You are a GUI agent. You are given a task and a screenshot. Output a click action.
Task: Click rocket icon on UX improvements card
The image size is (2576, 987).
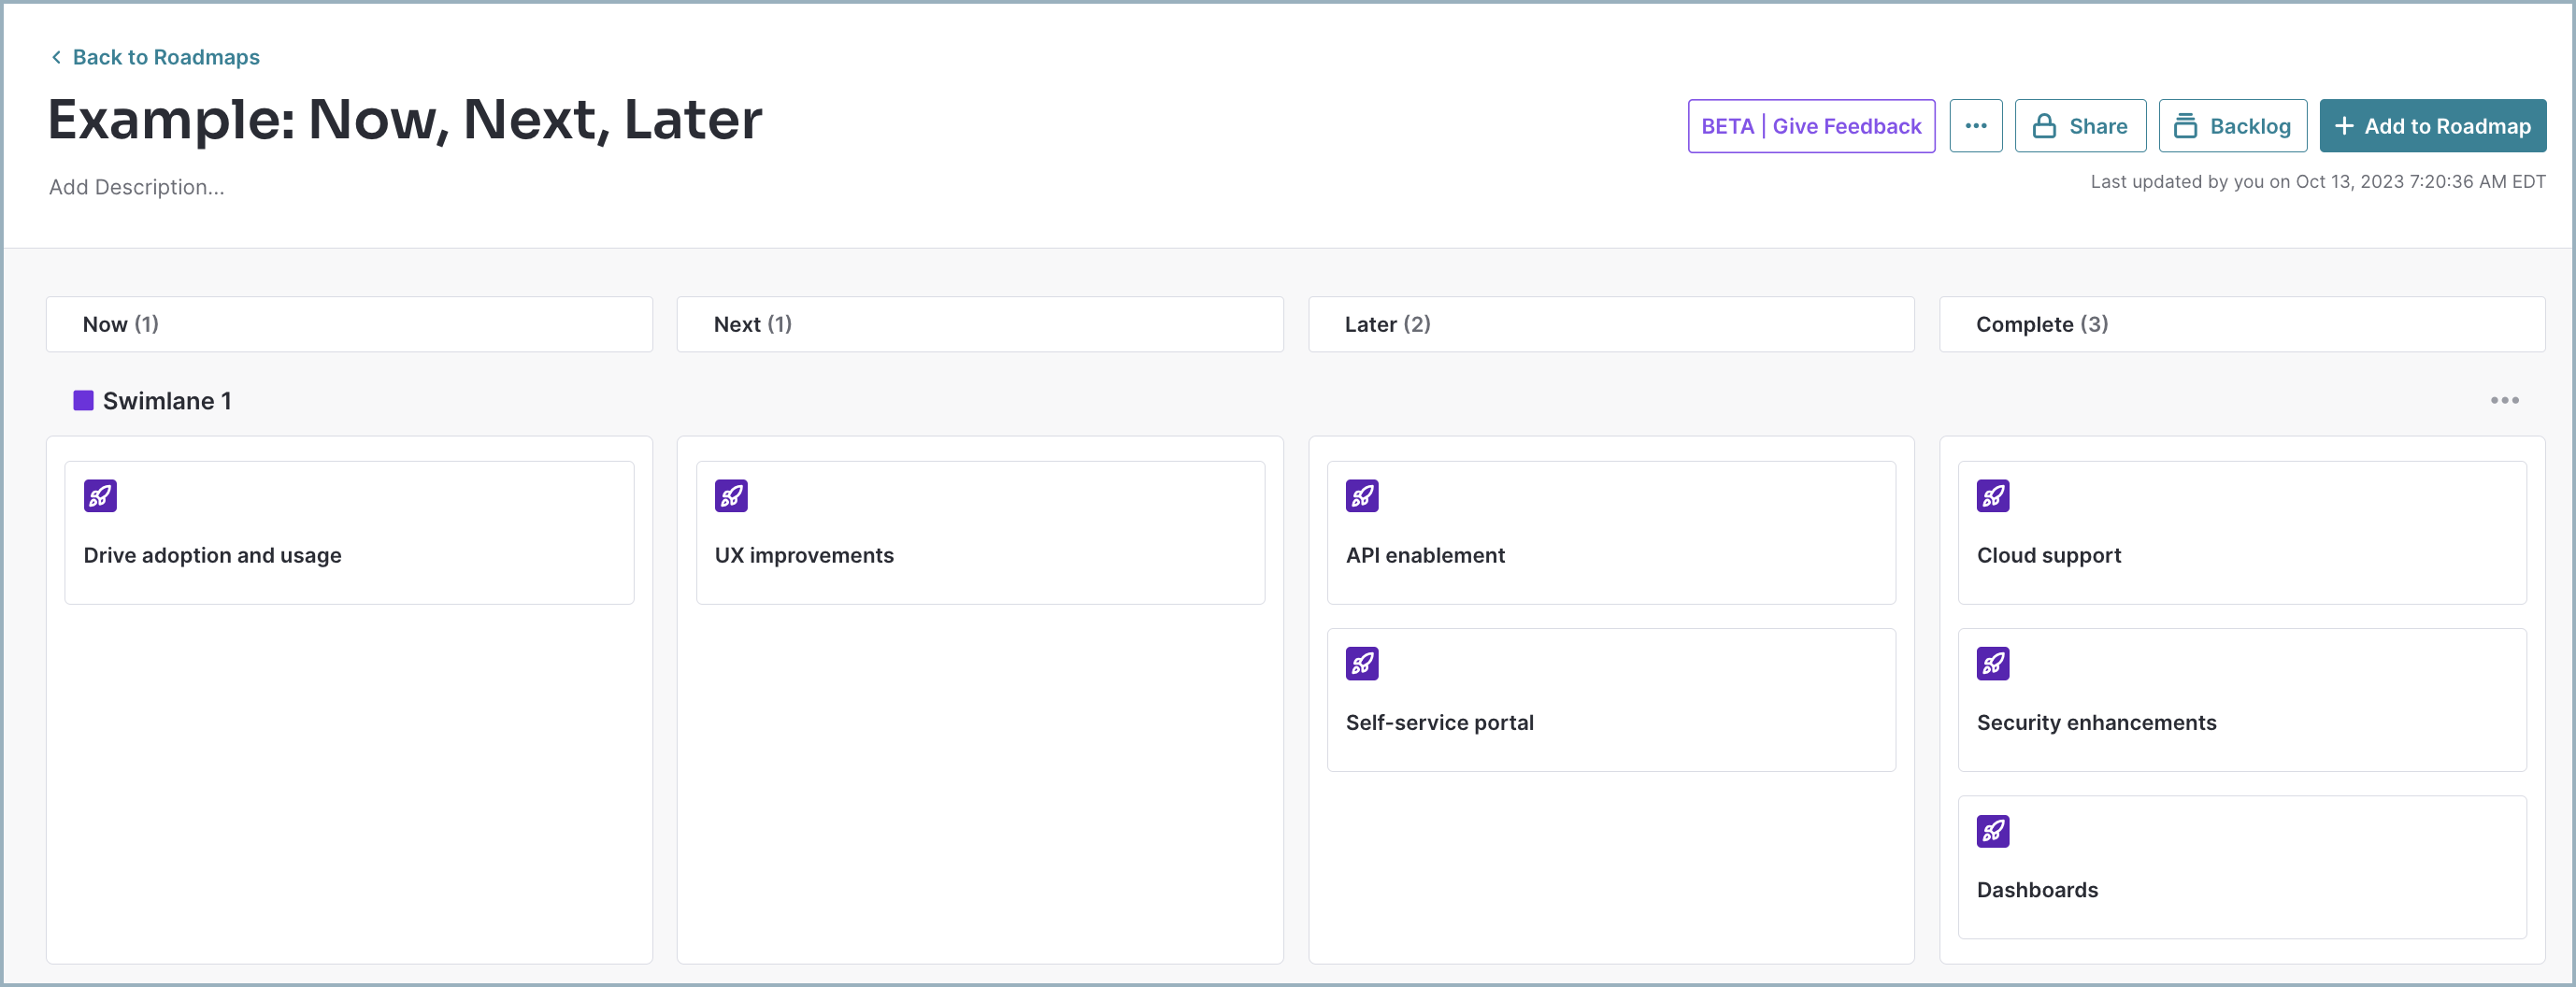point(731,496)
